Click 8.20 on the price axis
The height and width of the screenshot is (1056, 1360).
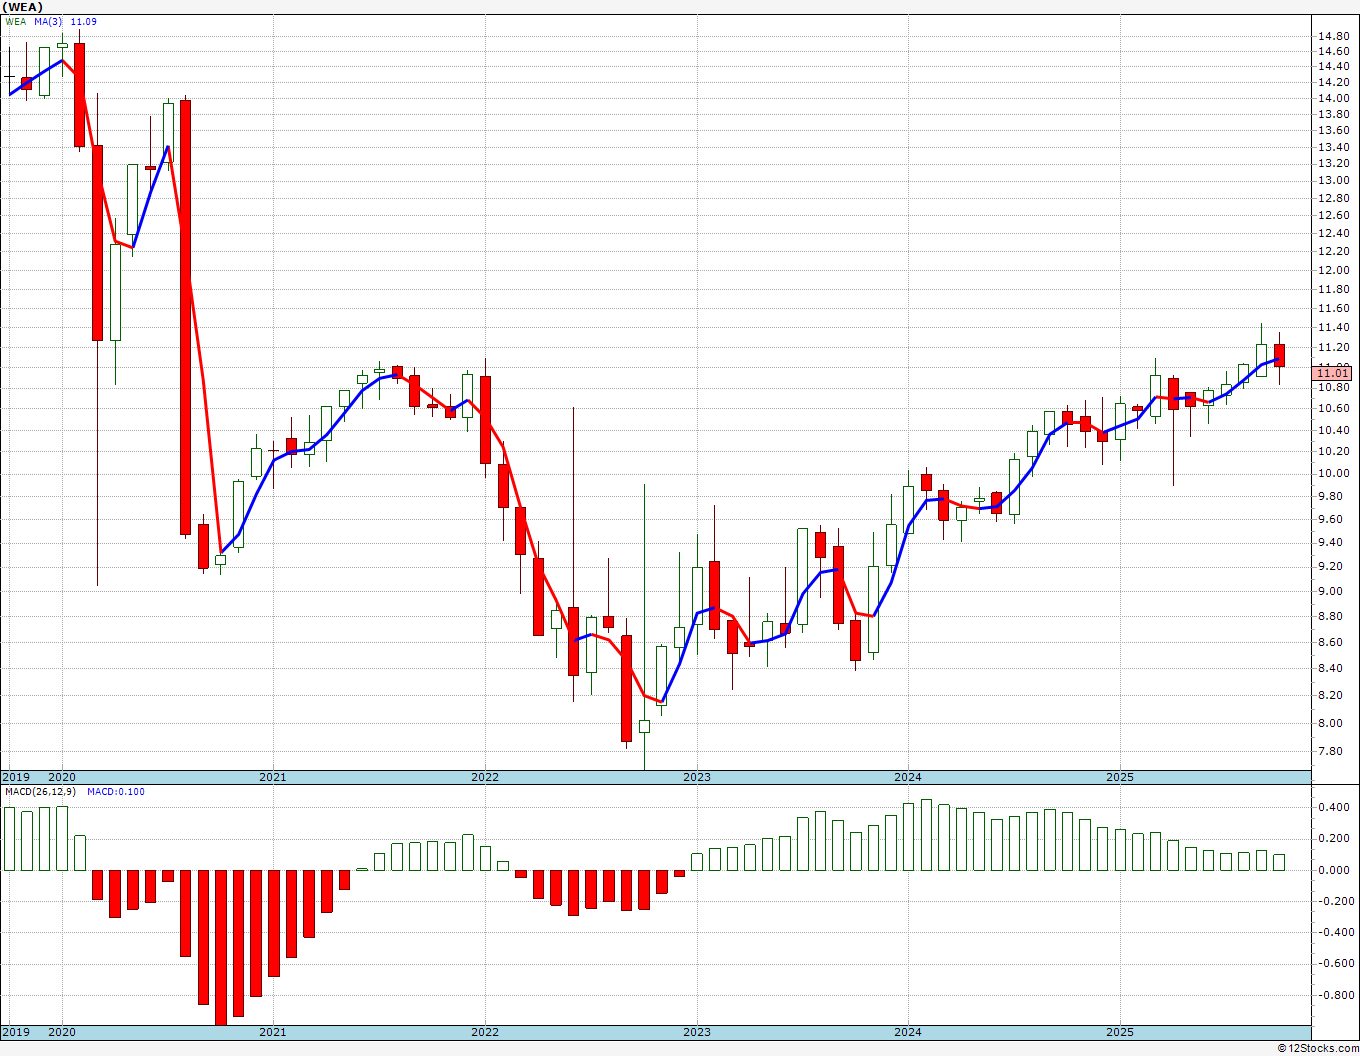tap(1331, 695)
